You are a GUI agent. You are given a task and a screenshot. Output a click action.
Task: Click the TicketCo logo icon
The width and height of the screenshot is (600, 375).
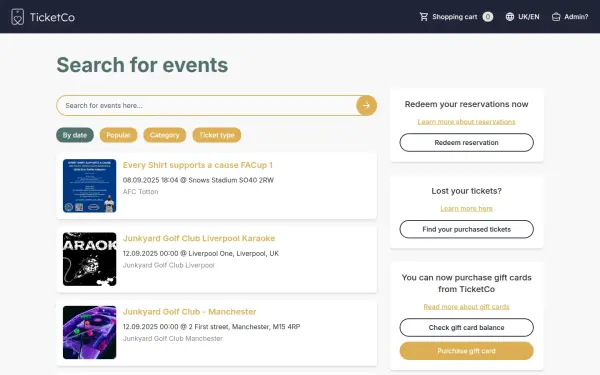coord(17,17)
